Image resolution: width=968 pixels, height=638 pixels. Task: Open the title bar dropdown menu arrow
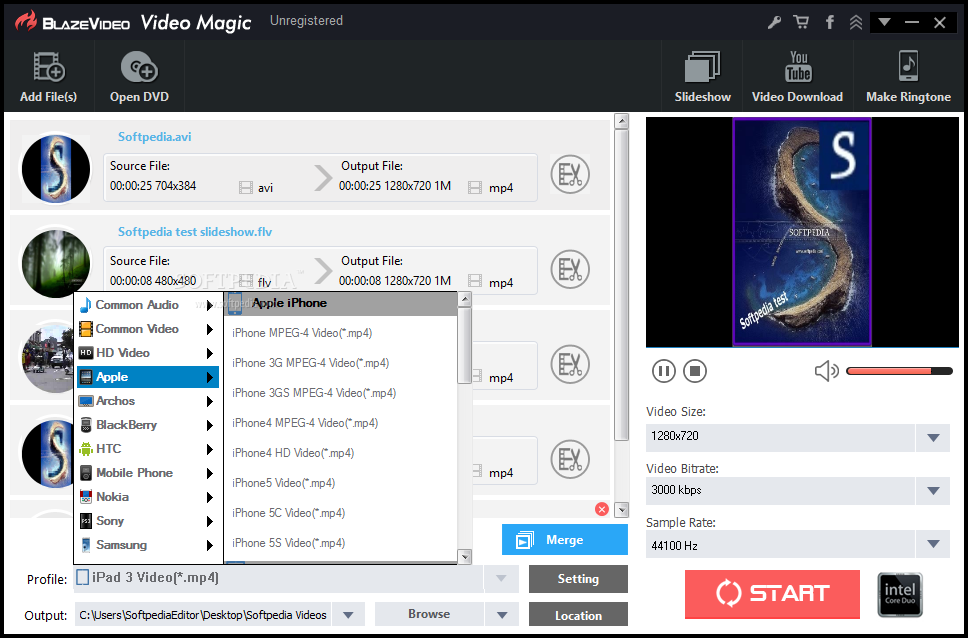(x=884, y=22)
